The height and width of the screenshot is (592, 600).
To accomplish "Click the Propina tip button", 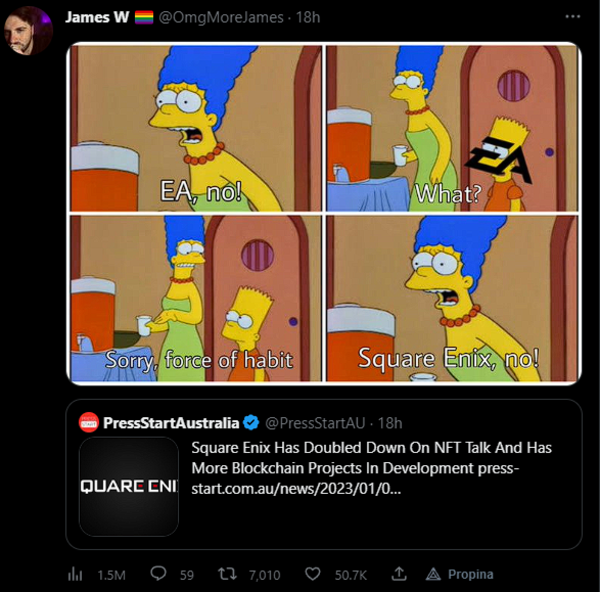I will 460,574.
